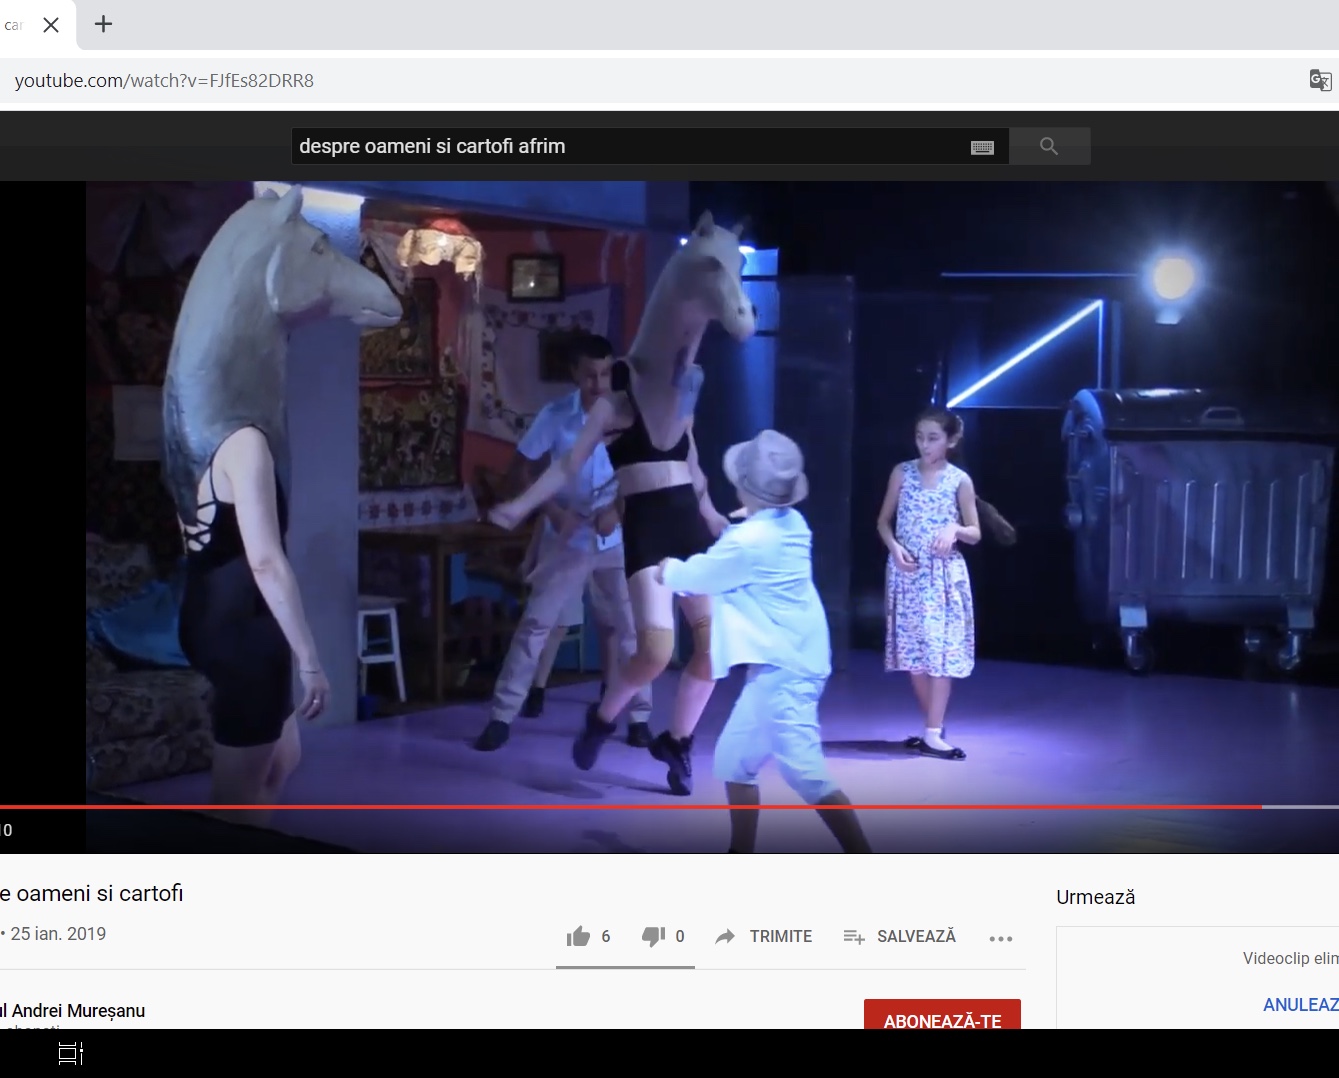Click ANULEAZĂ in the Urmează panel
The height and width of the screenshot is (1078, 1339).
coord(1301,1004)
